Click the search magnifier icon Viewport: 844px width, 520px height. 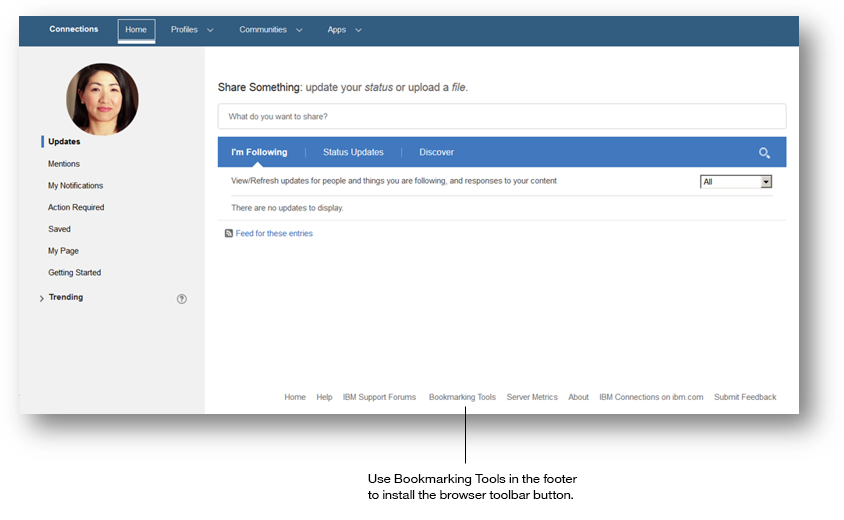coord(764,153)
